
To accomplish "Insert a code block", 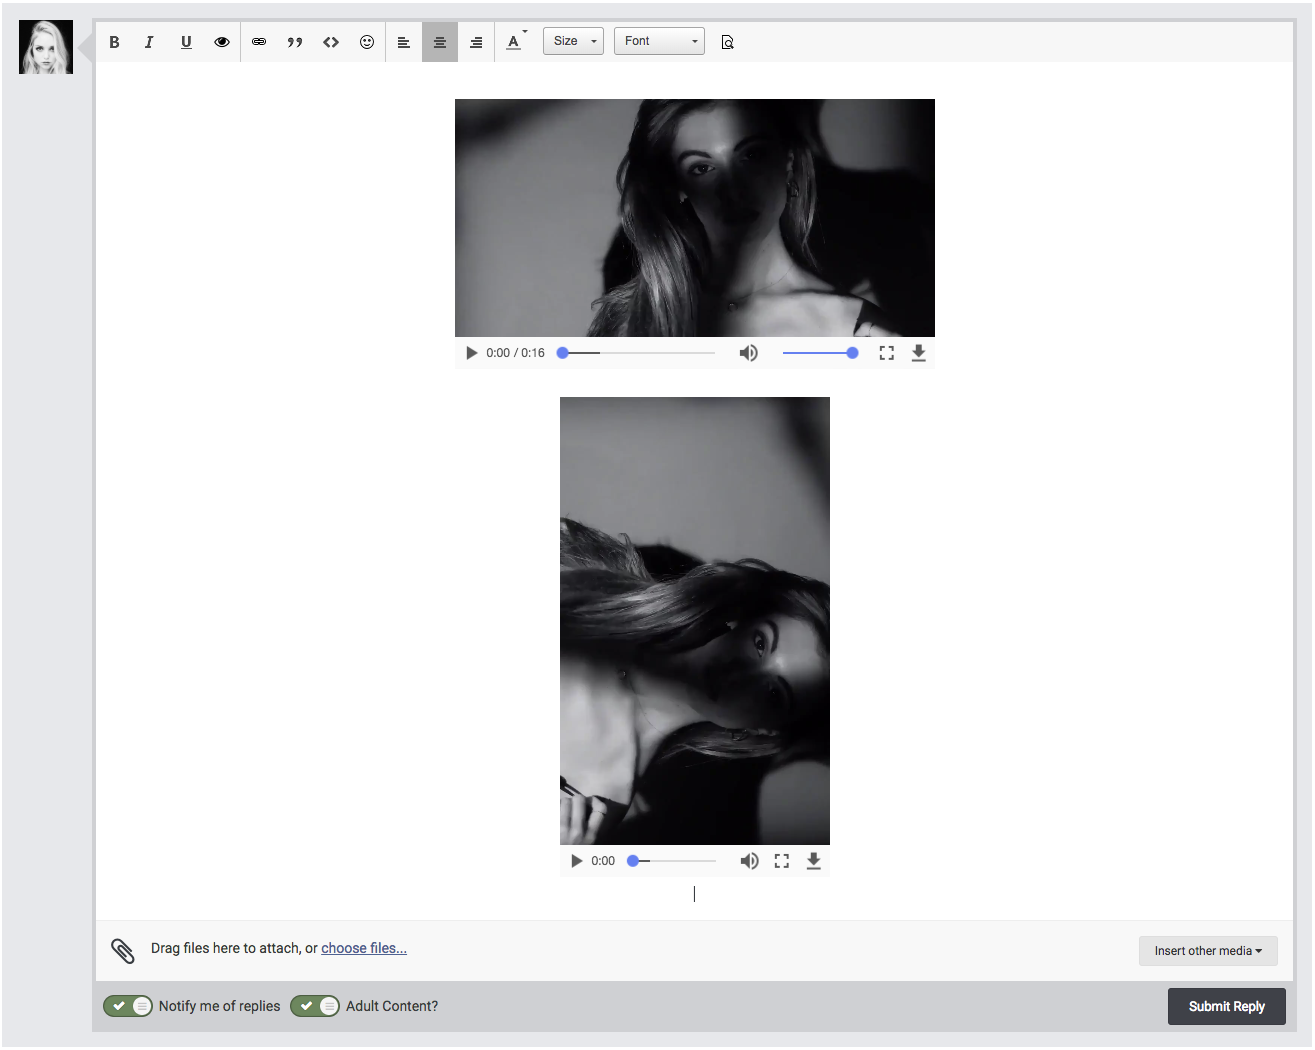I will [x=331, y=42].
